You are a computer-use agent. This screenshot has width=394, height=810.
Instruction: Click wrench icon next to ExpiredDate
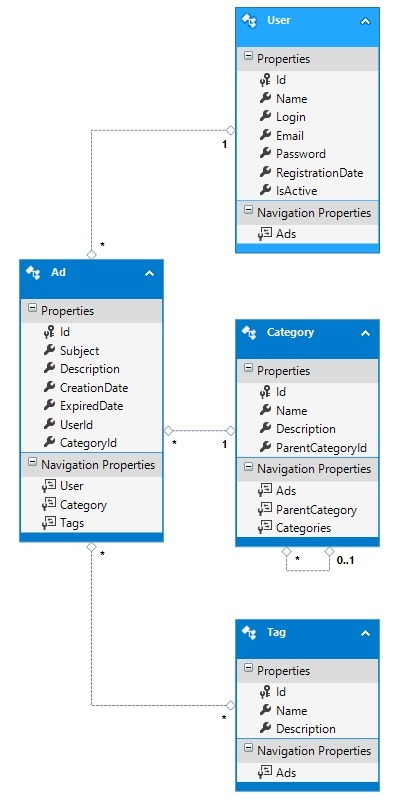[x=50, y=406]
